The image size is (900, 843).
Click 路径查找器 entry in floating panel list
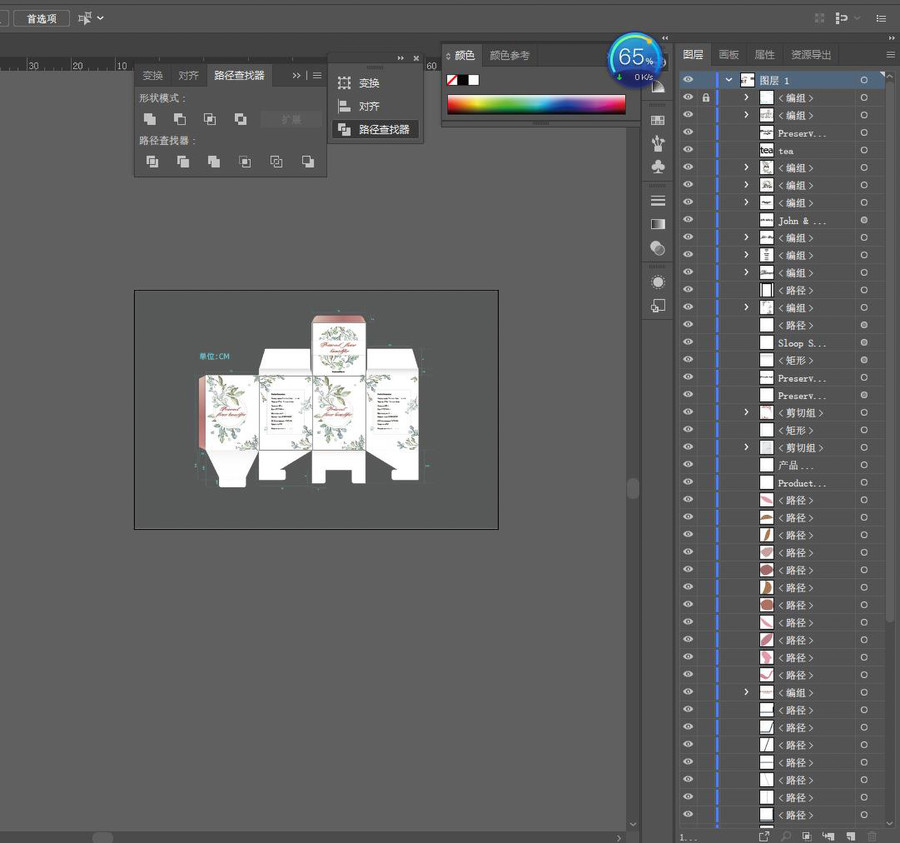[375, 130]
